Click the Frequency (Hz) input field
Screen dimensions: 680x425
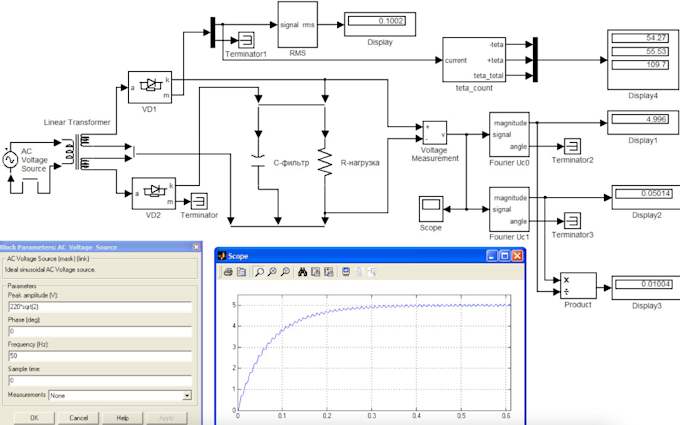(100, 356)
